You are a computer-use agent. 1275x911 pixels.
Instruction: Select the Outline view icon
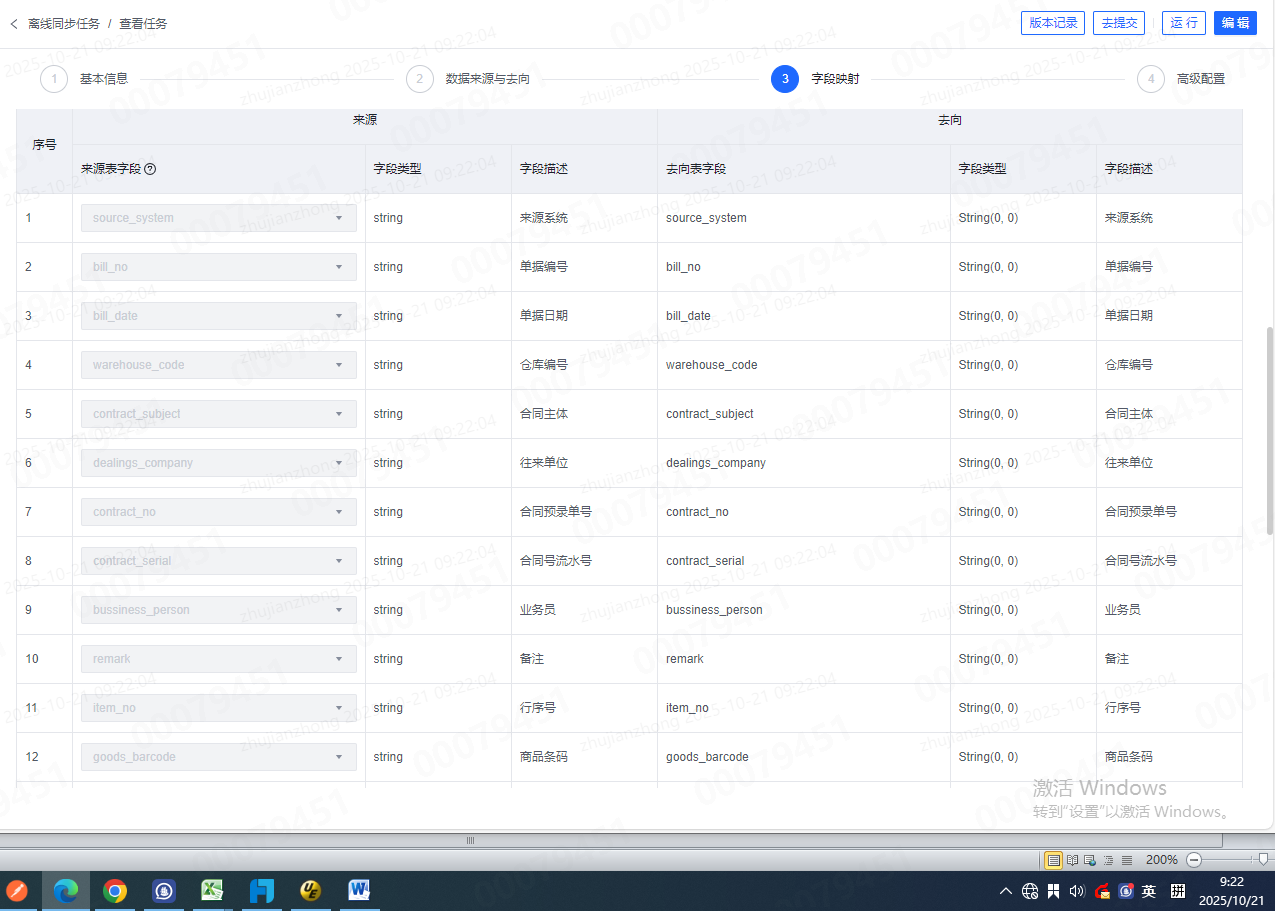1108,860
